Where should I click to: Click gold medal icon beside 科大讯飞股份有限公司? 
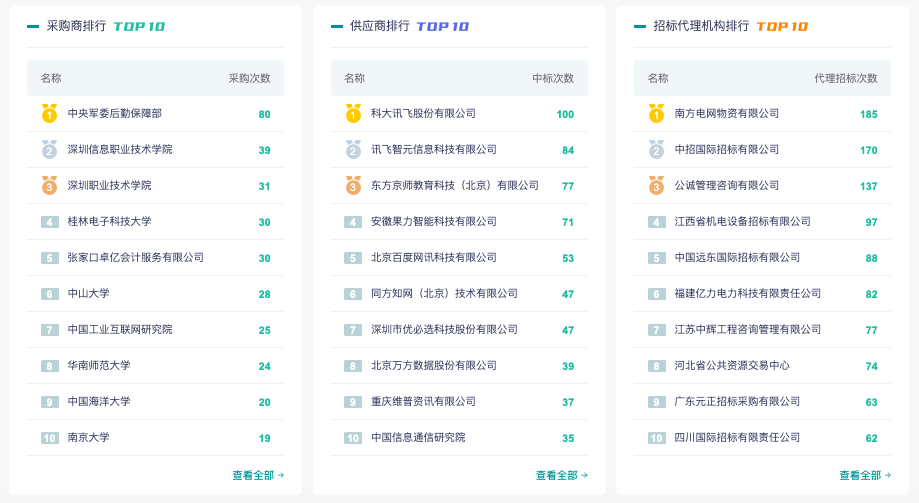[x=353, y=113]
